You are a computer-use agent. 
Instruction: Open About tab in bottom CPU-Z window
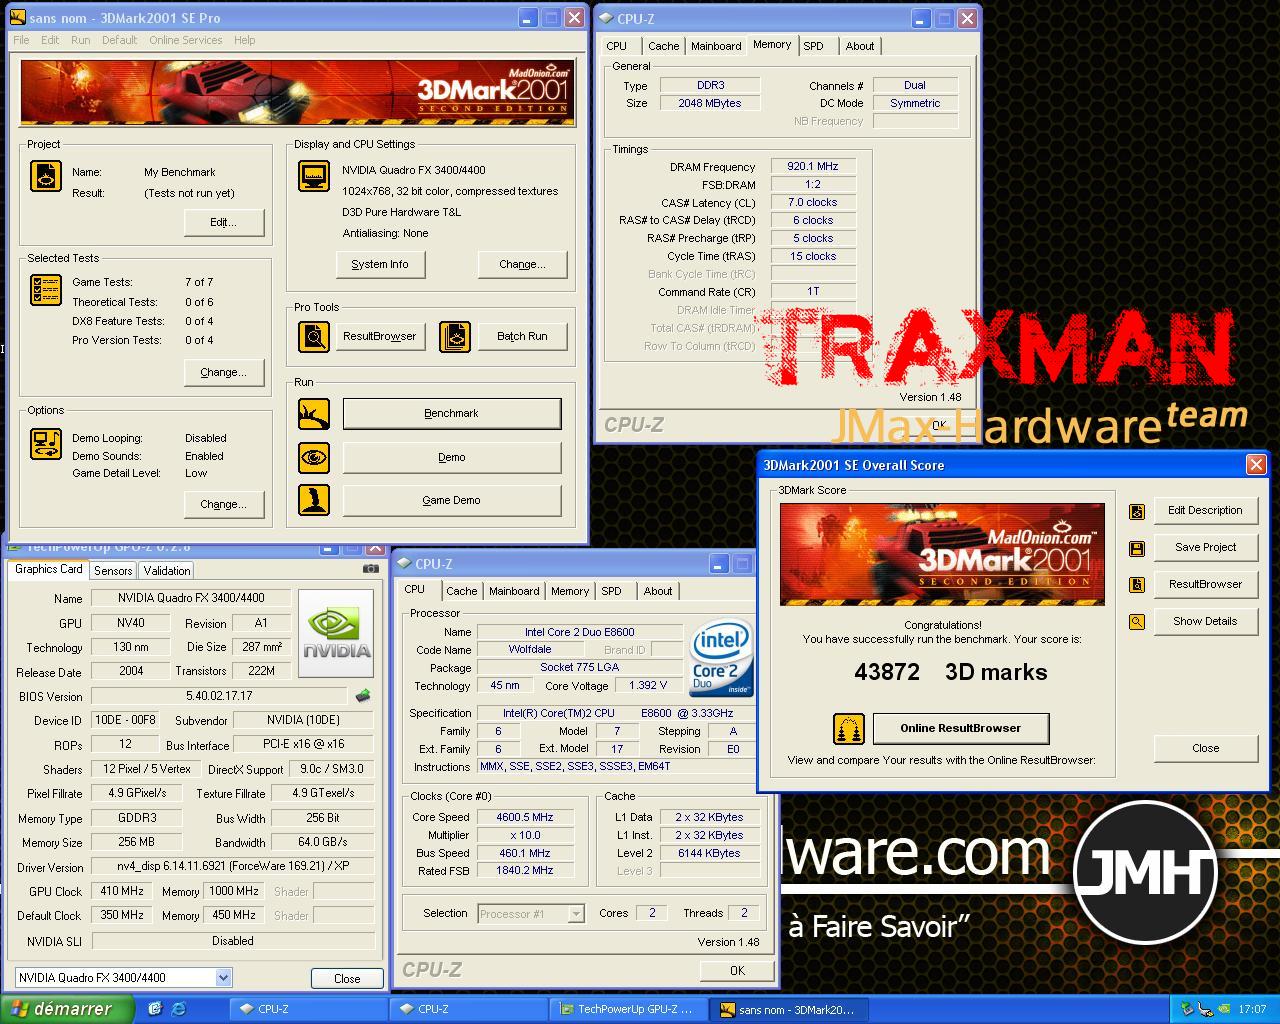[658, 591]
